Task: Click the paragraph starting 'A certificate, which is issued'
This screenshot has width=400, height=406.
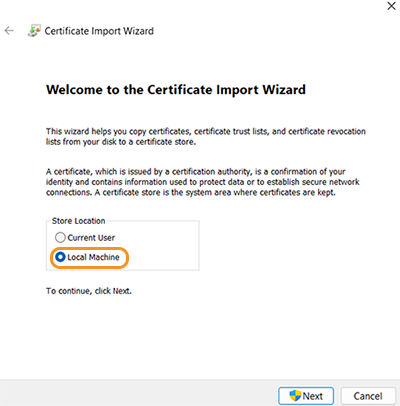Action: tap(203, 182)
